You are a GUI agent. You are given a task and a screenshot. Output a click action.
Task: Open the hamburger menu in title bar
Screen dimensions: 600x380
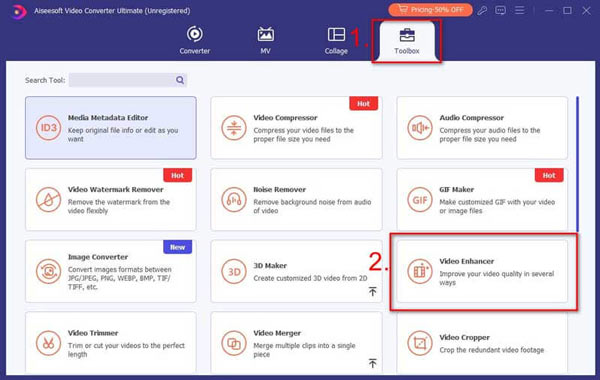pos(519,10)
